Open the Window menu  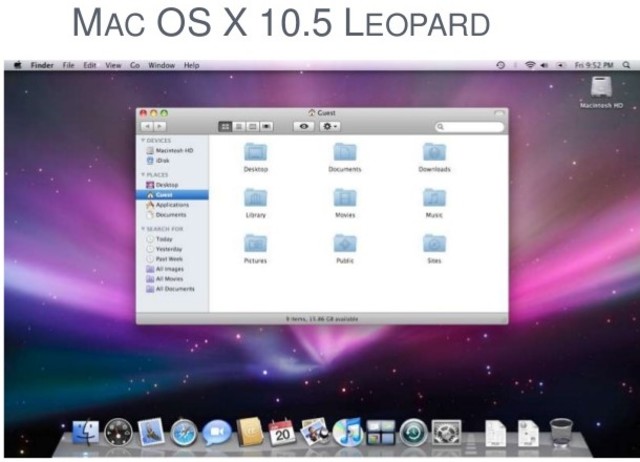[x=162, y=65]
